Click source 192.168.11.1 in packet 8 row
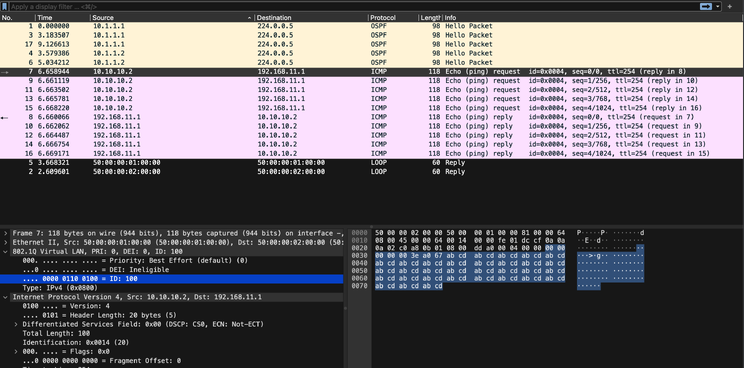Screen dimensions: 744x368 click(x=116, y=117)
